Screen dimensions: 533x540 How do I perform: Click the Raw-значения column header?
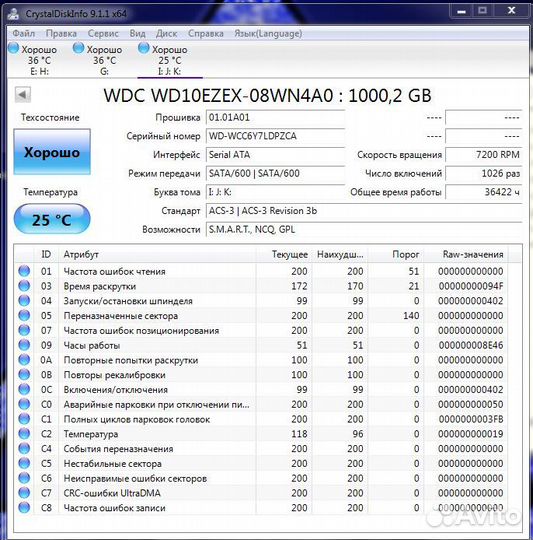466,255
